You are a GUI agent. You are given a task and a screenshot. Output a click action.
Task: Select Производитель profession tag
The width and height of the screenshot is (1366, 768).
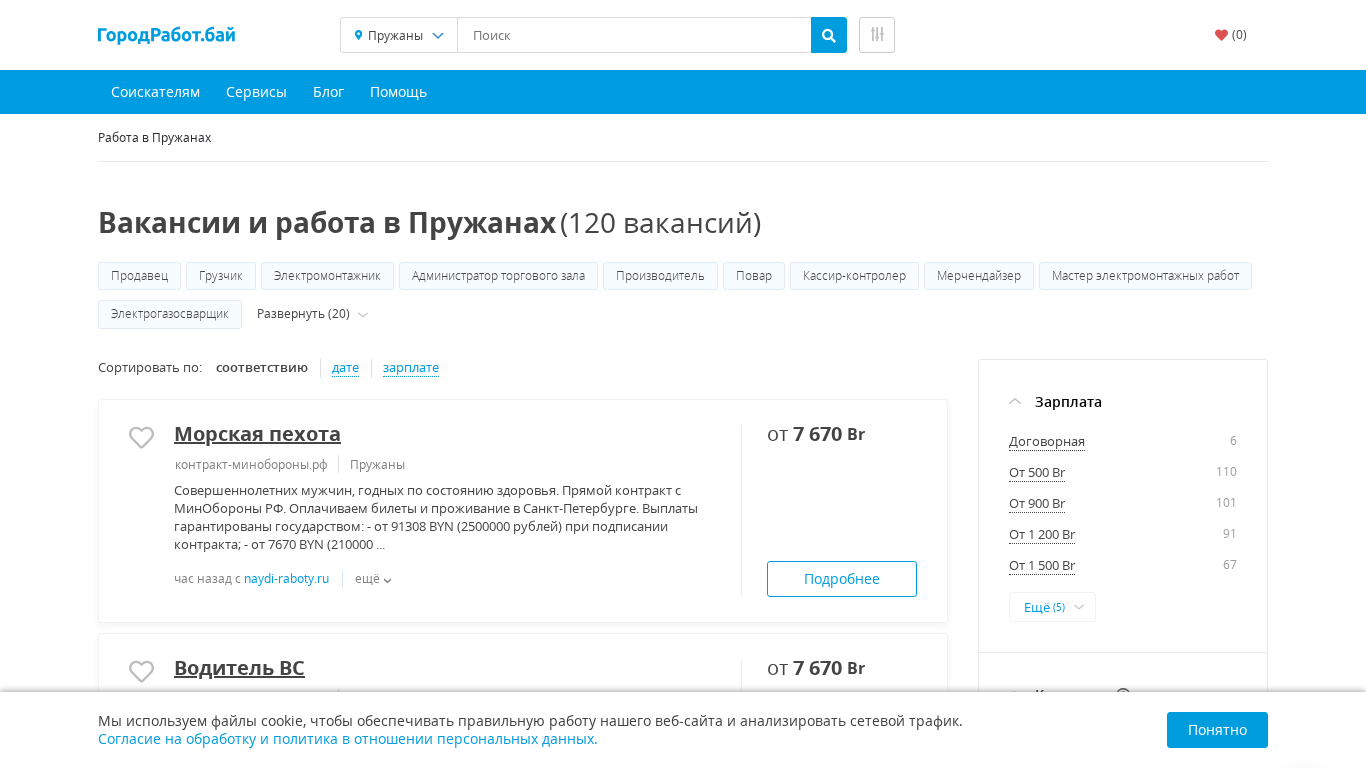tap(660, 276)
